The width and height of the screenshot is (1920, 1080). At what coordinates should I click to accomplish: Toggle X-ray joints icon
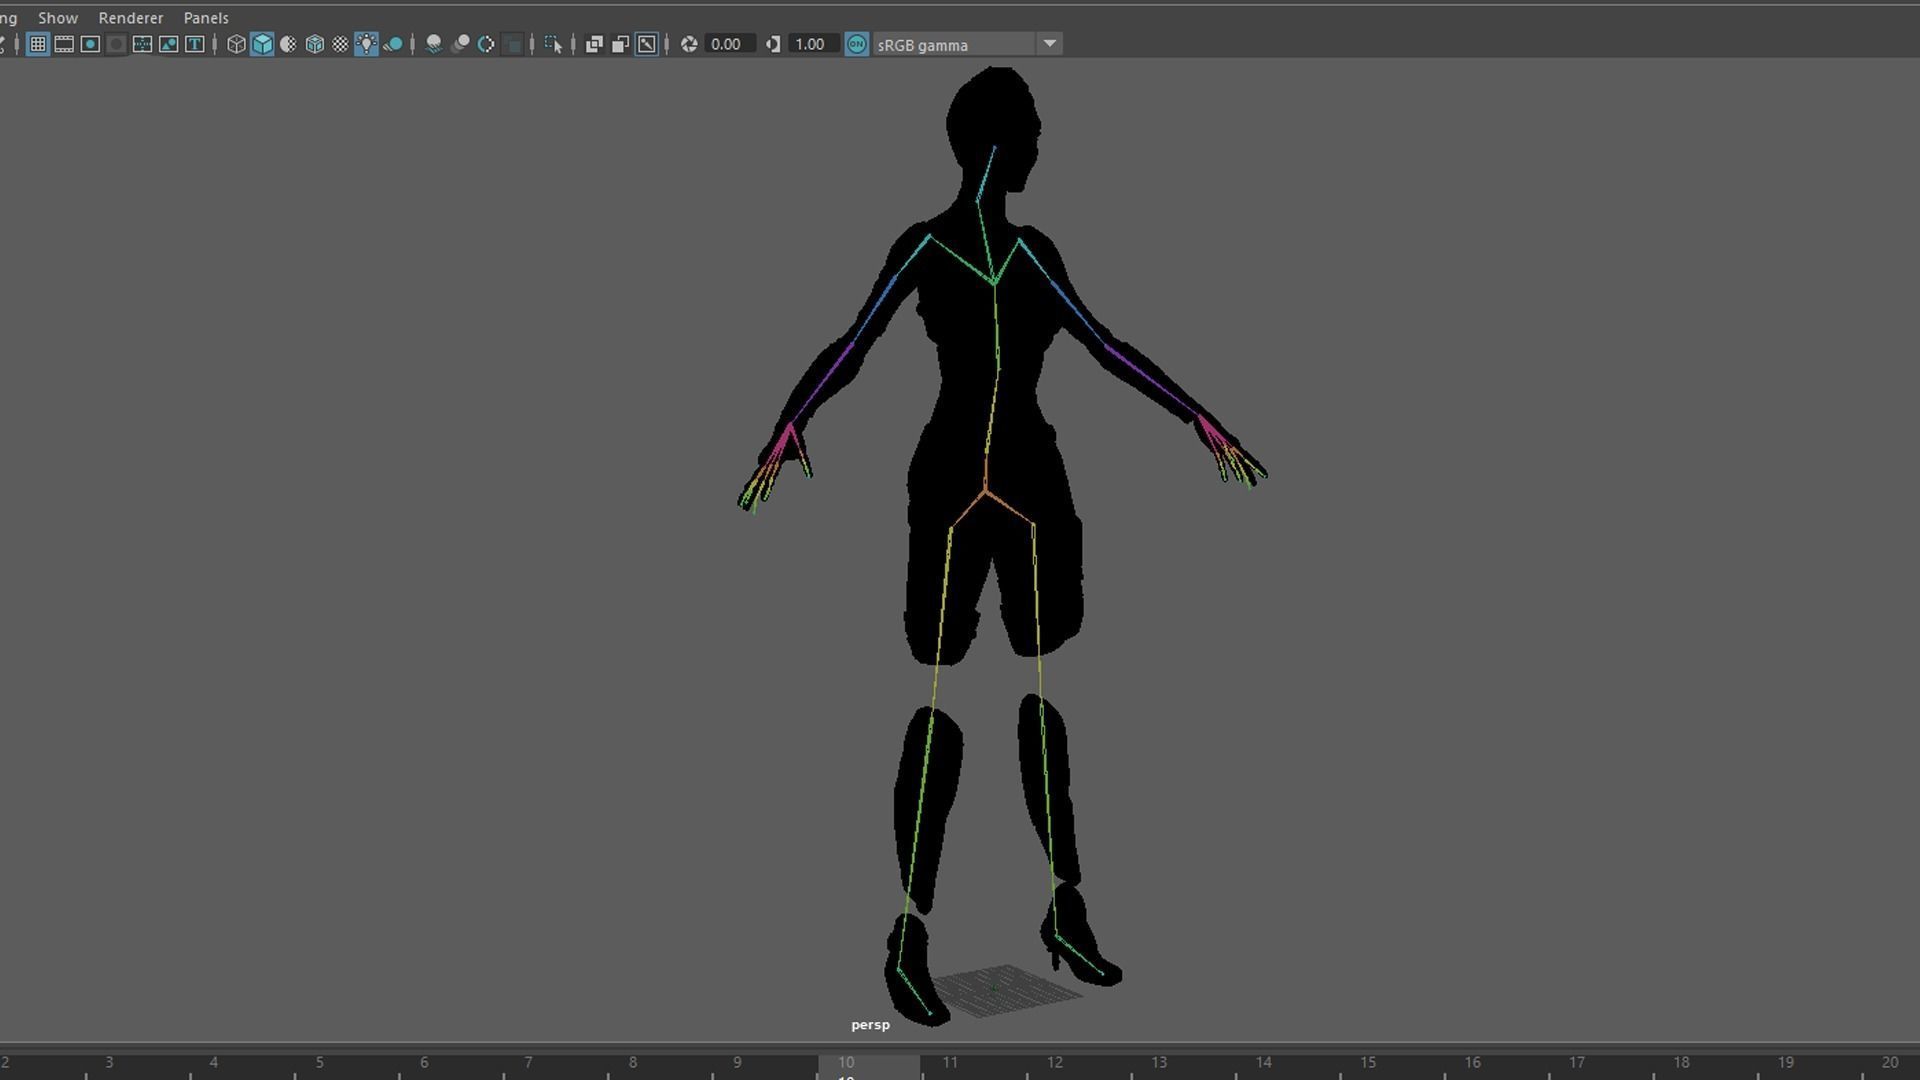click(x=647, y=44)
